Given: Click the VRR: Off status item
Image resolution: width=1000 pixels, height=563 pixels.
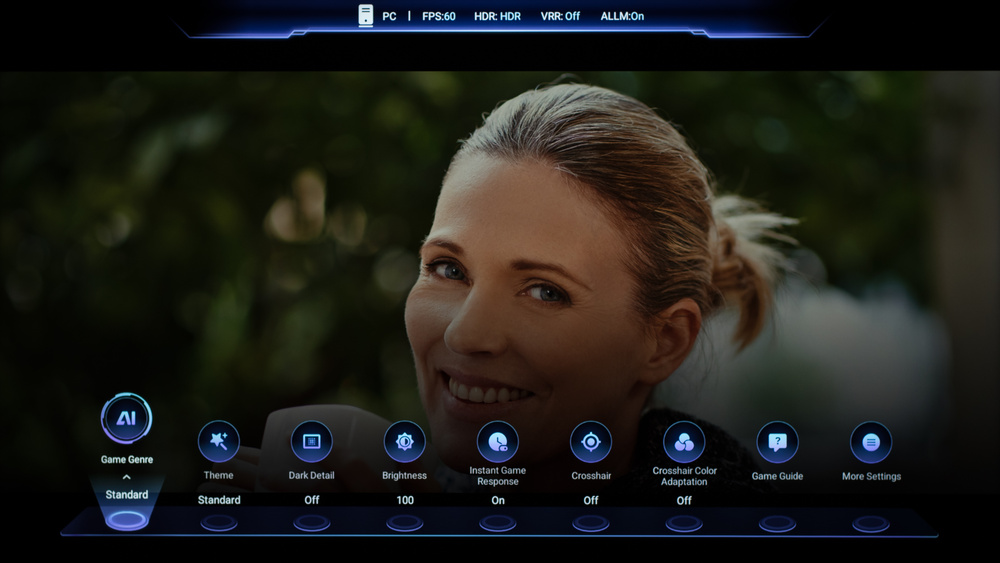Looking at the screenshot, I should click(x=558, y=17).
